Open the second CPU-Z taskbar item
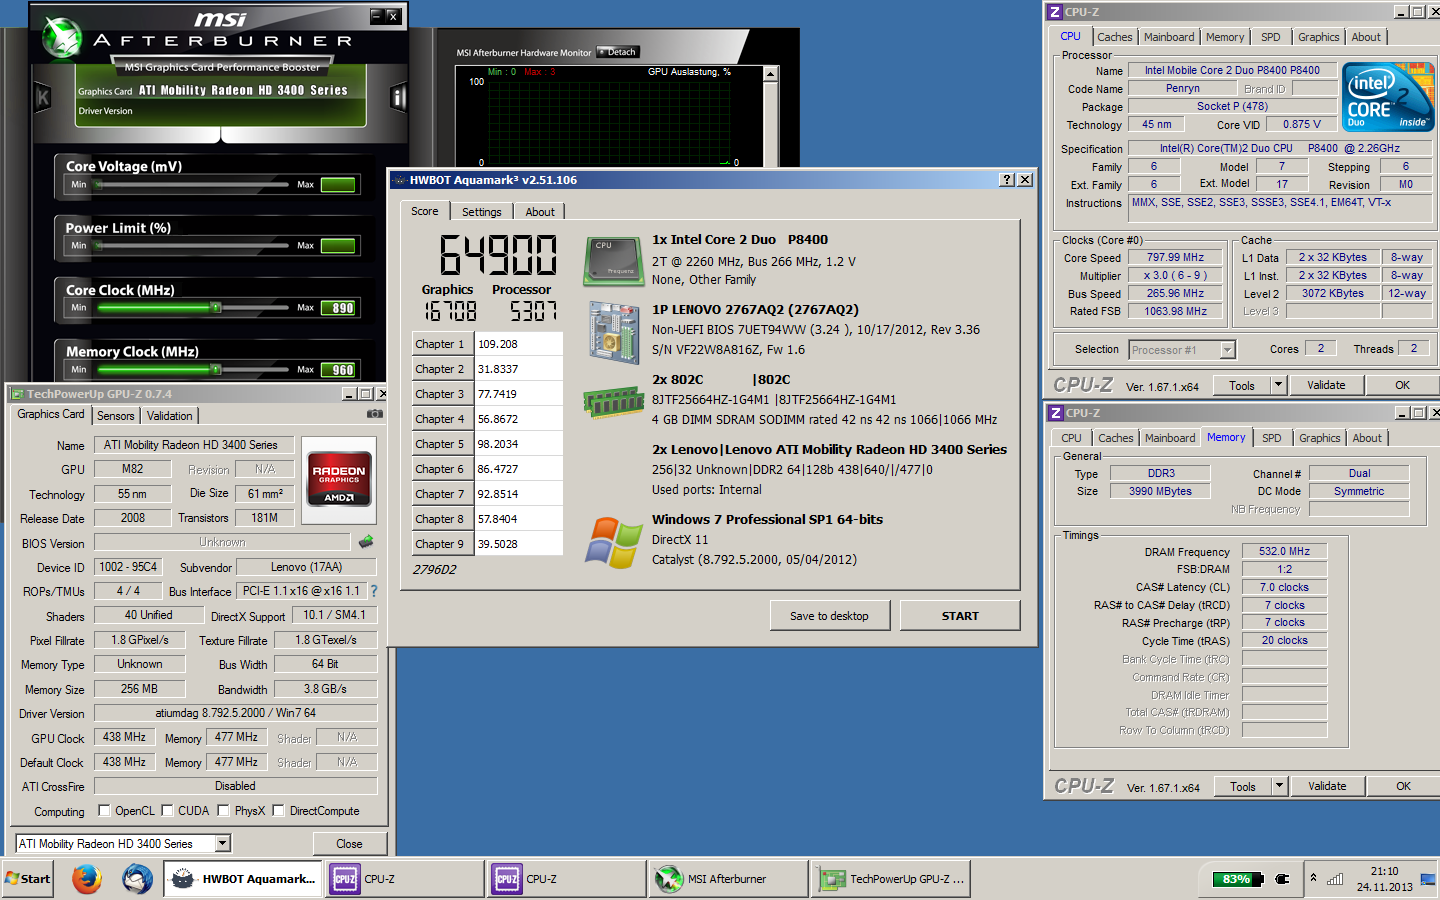The width and height of the screenshot is (1440, 900). (x=567, y=879)
